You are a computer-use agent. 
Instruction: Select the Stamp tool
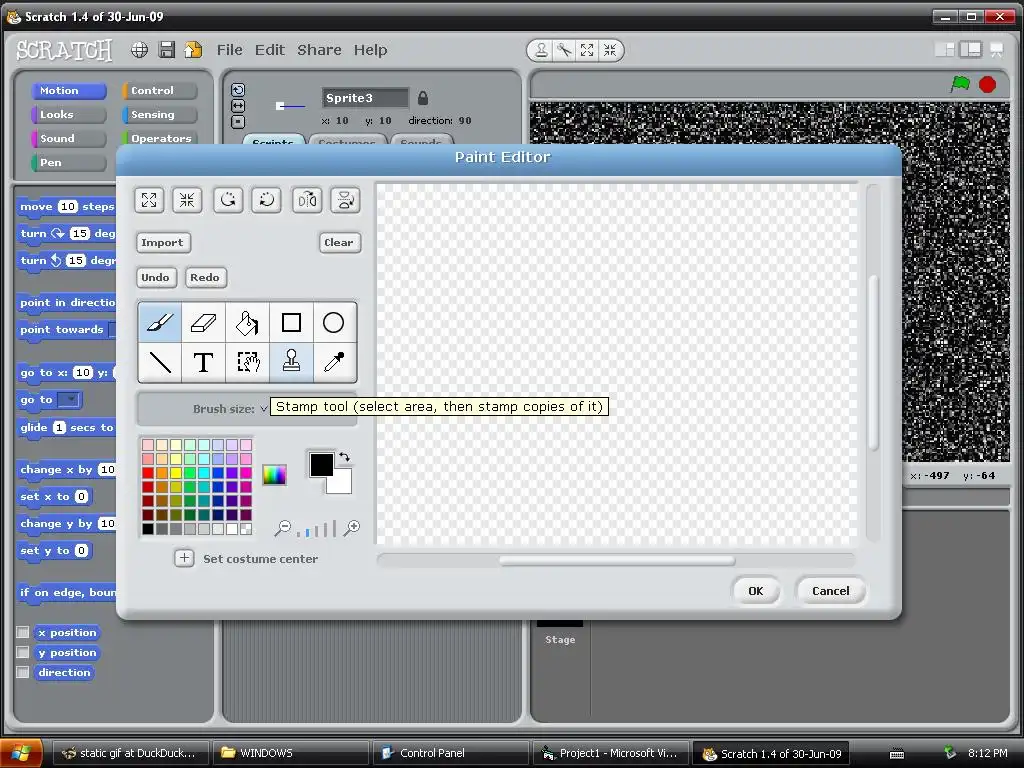pos(291,362)
